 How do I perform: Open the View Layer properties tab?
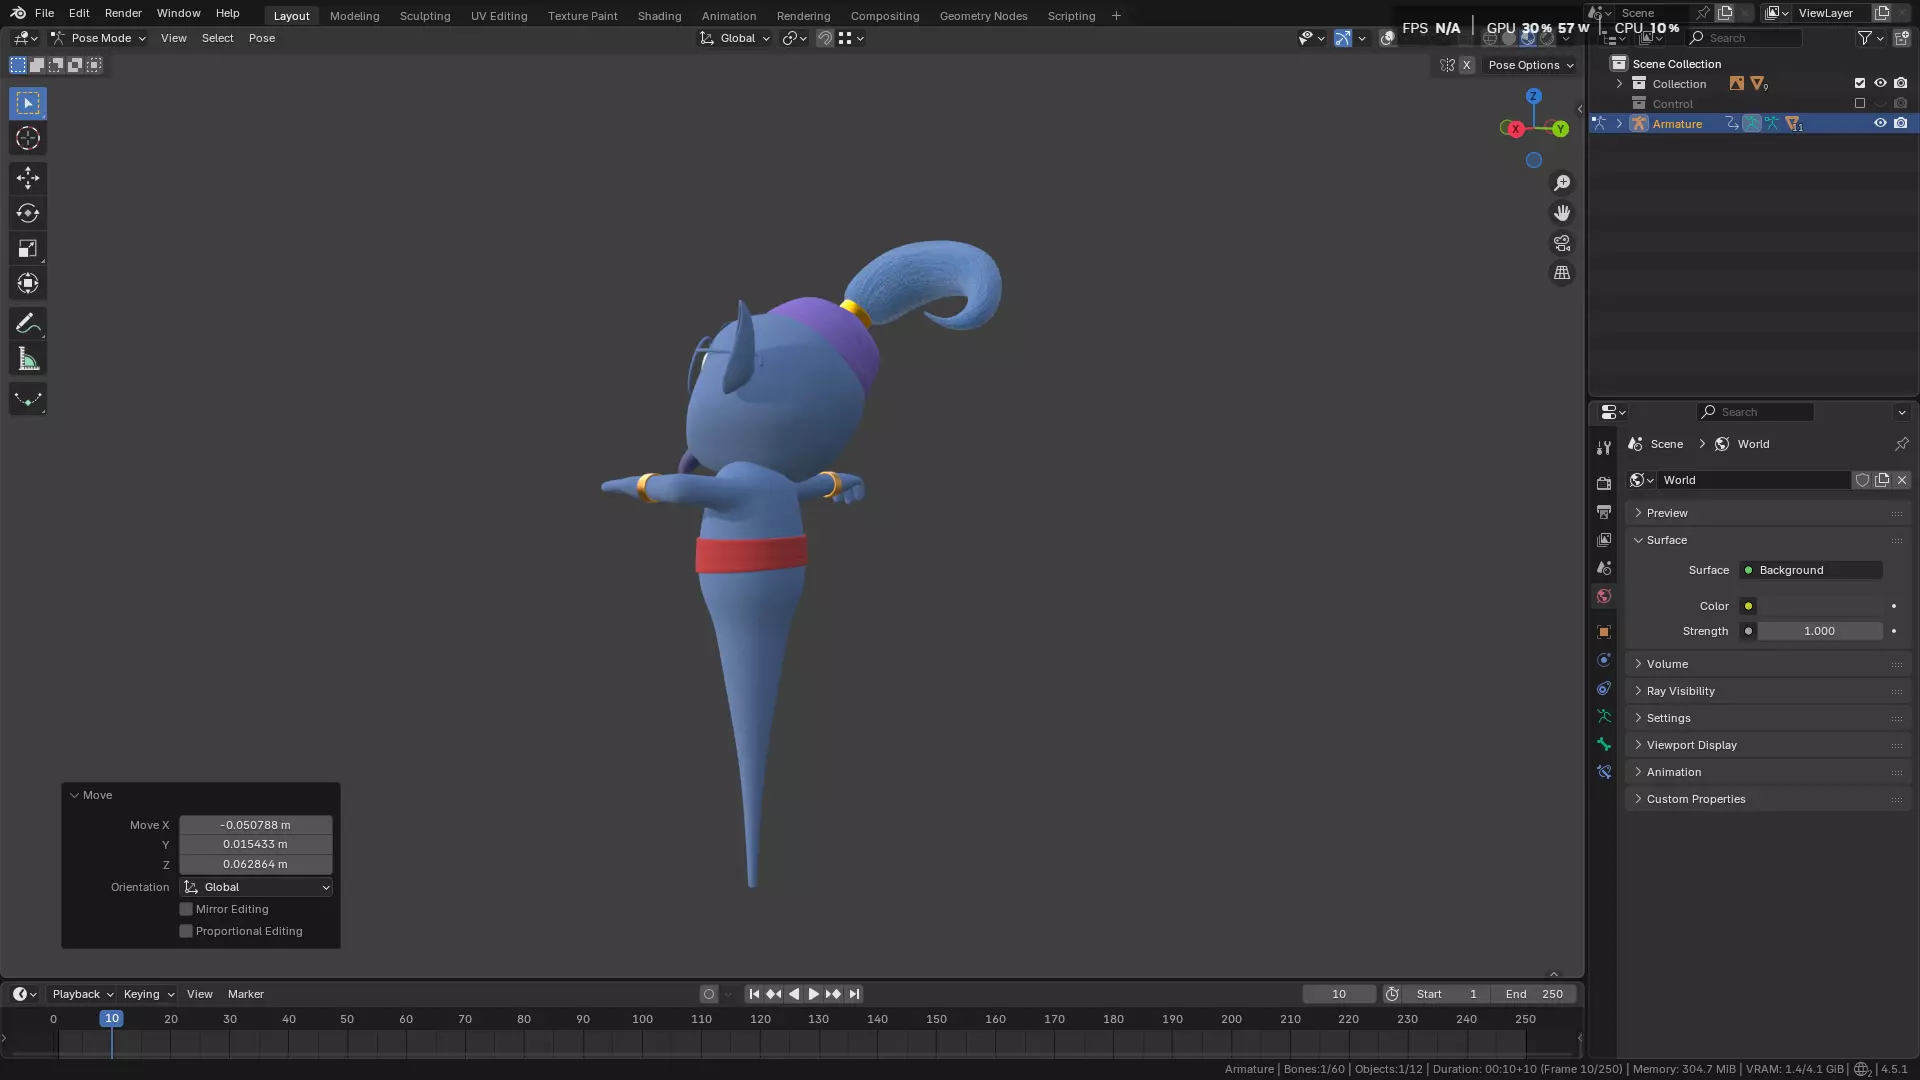pos(1604,539)
